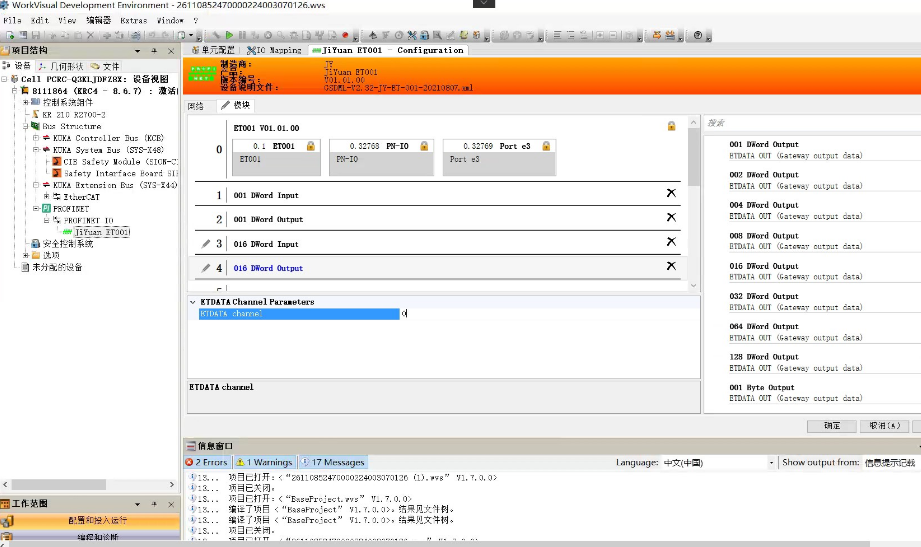Click the green Play/Start toolbar icon

(229, 35)
